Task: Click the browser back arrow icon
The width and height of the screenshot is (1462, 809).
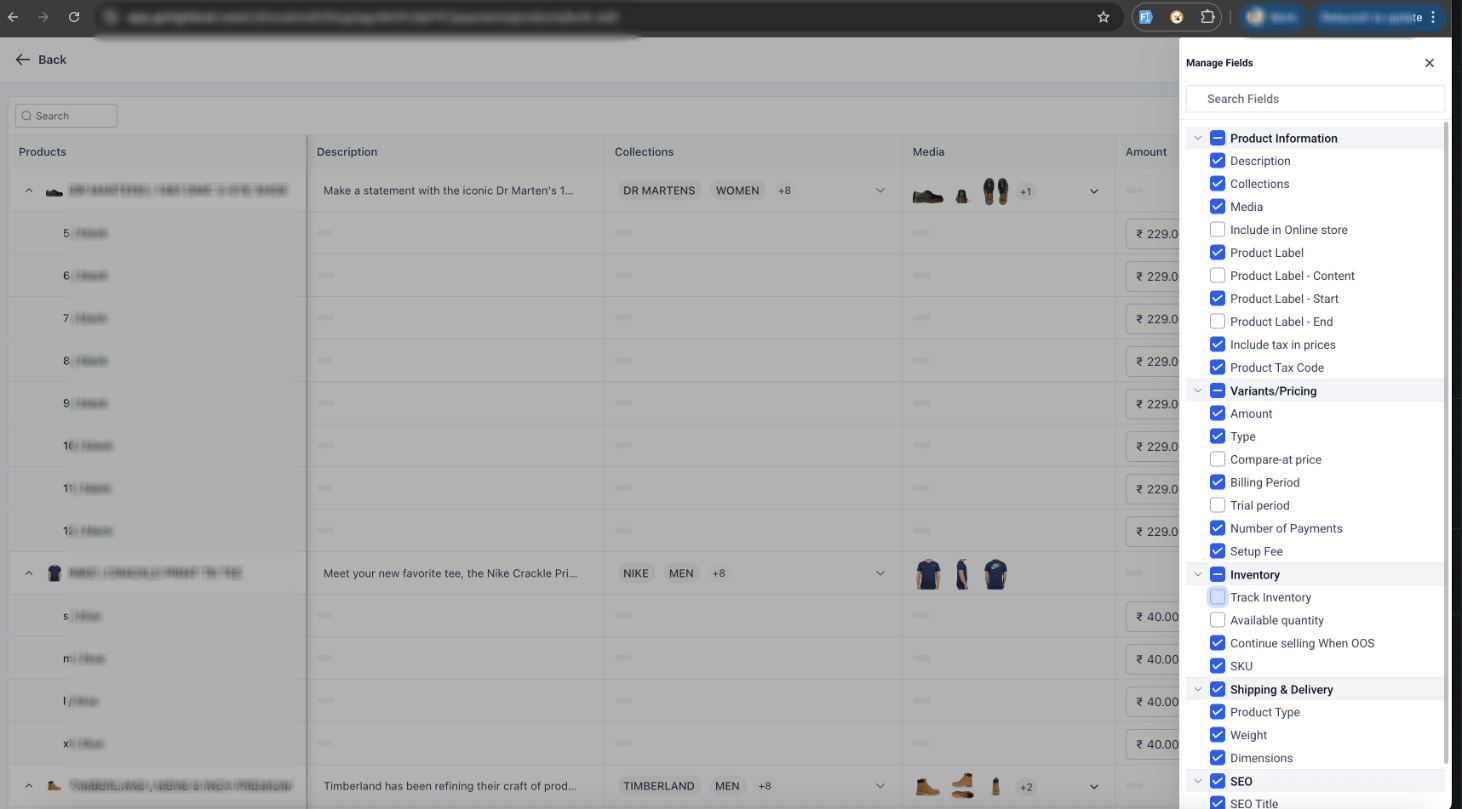Action: [13, 17]
